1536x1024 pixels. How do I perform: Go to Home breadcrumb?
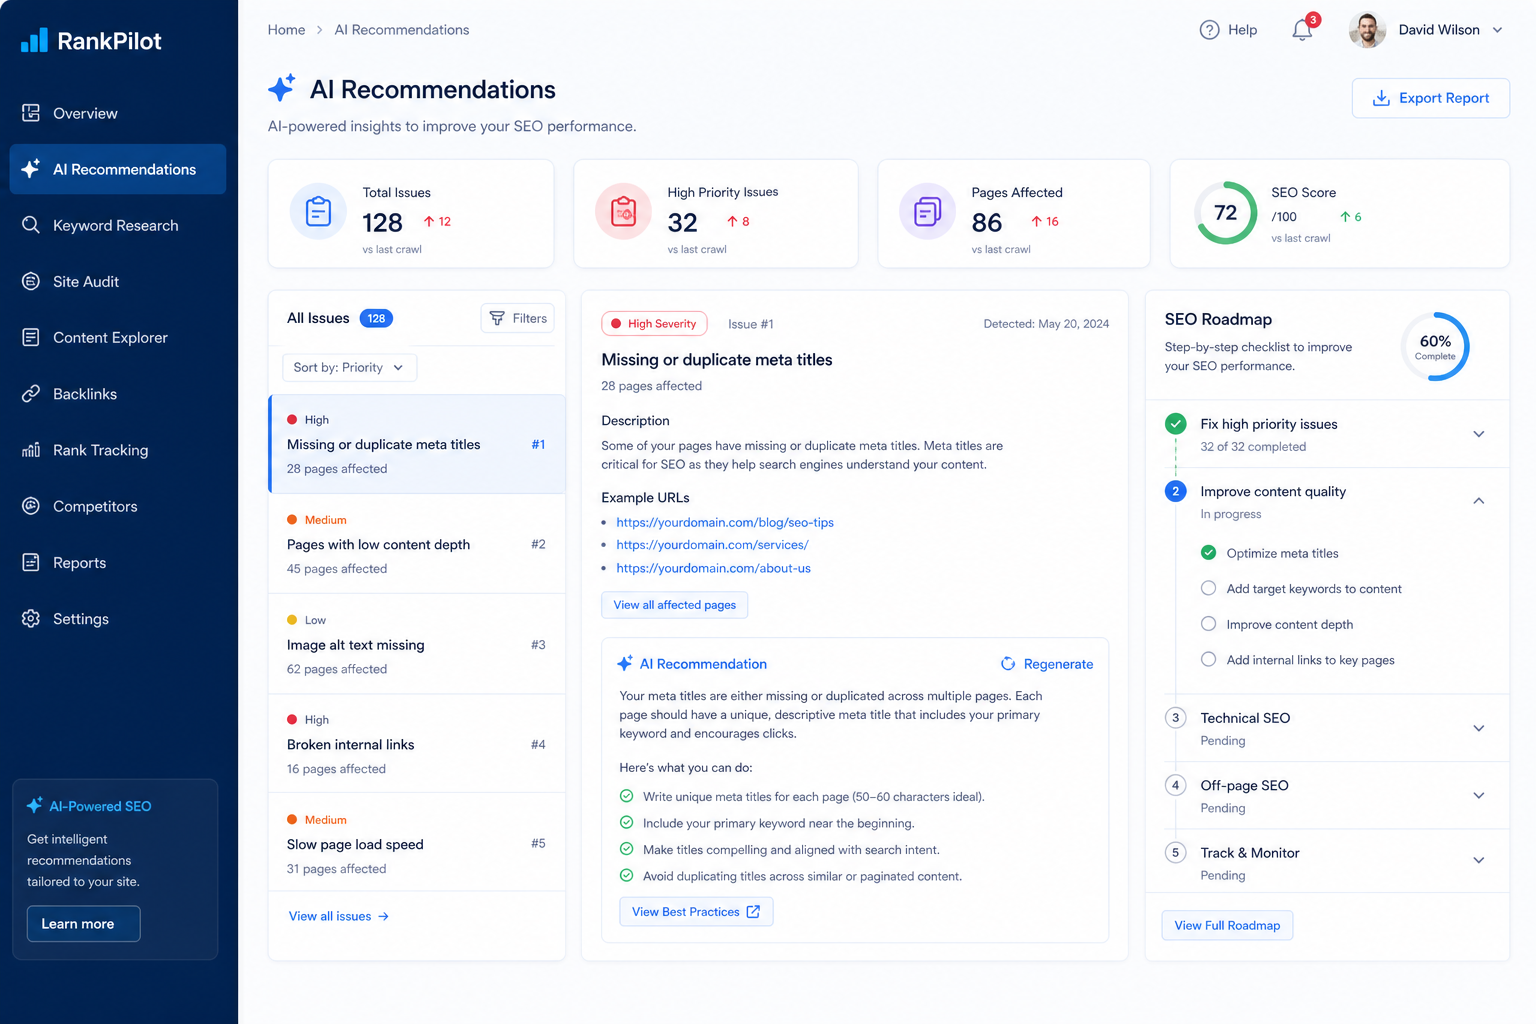pyautogui.click(x=286, y=30)
